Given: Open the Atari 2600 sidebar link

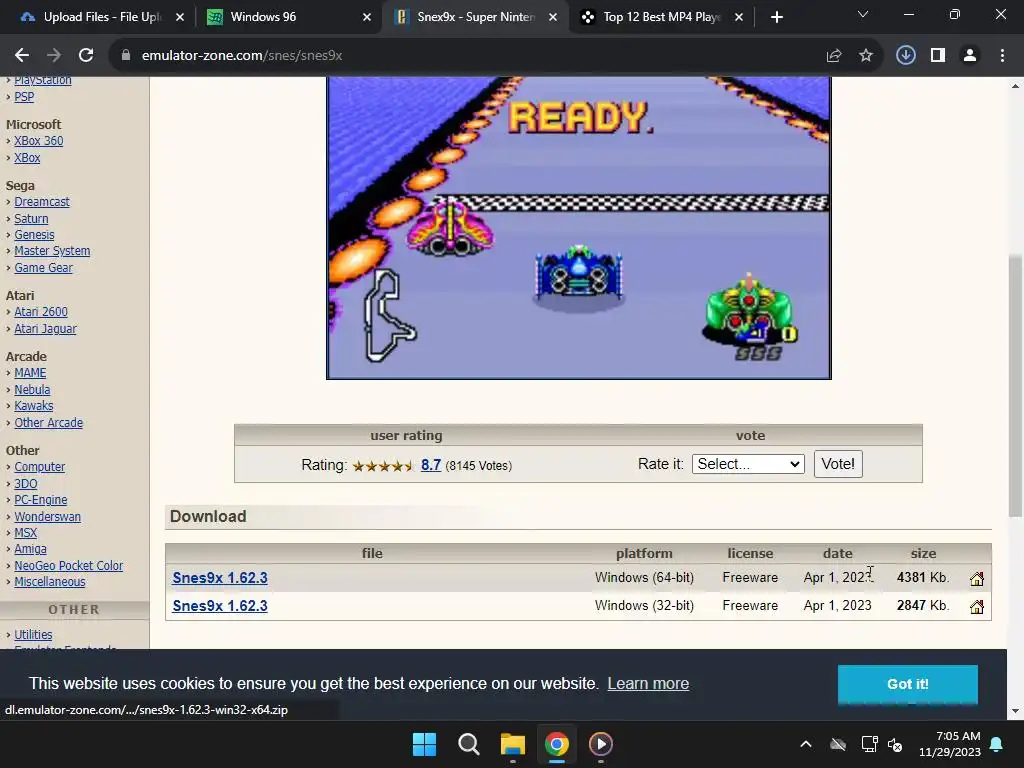Looking at the screenshot, I should [40, 312].
